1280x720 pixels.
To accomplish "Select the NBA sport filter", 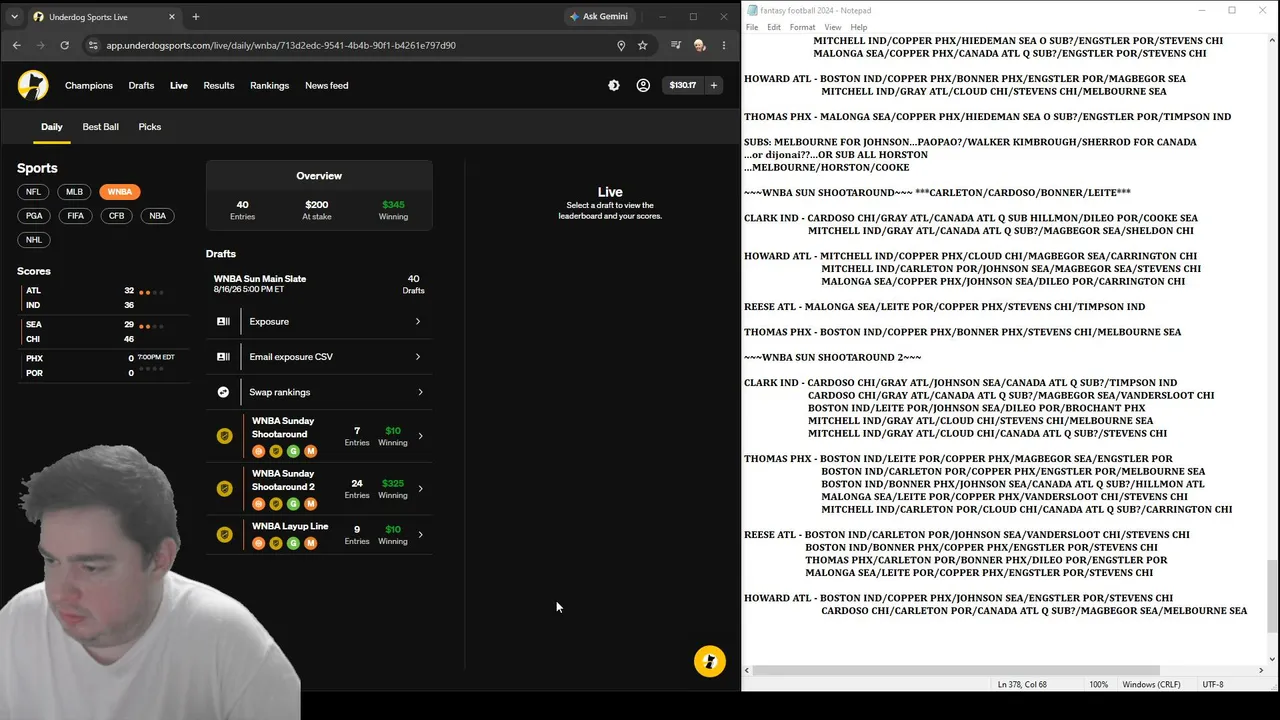I will pos(158,216).
